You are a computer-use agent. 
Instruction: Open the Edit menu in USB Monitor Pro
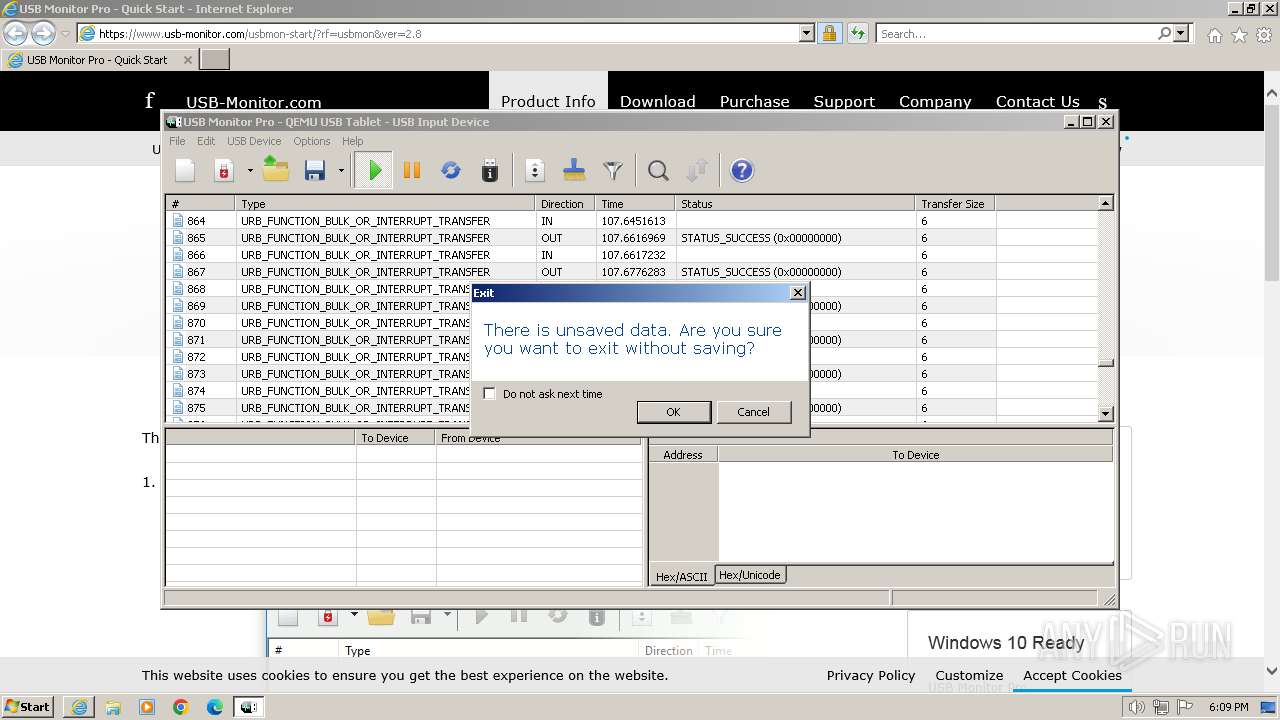pos(206,141)
